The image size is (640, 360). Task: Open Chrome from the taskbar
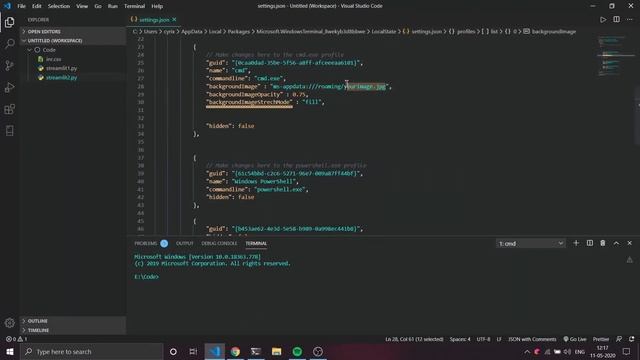point(236,351)
